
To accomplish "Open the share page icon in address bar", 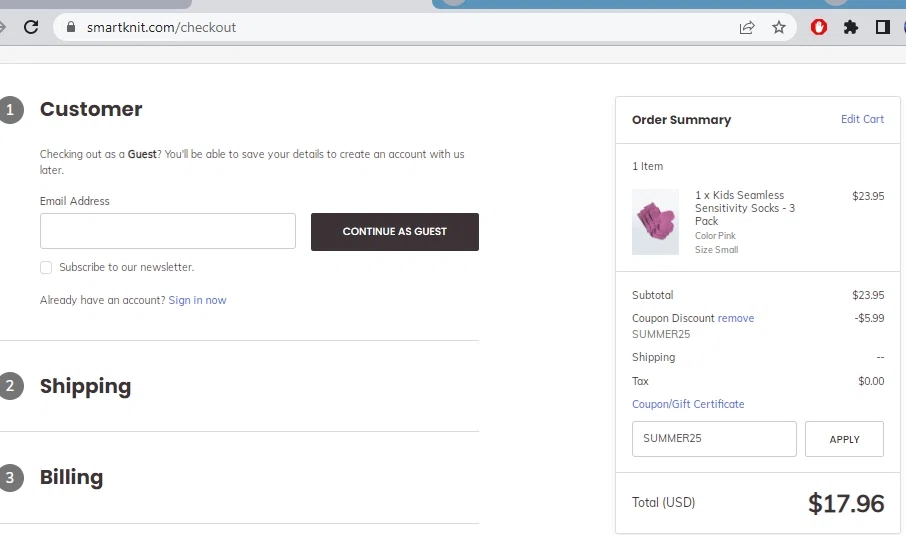I will click(747, 27).
